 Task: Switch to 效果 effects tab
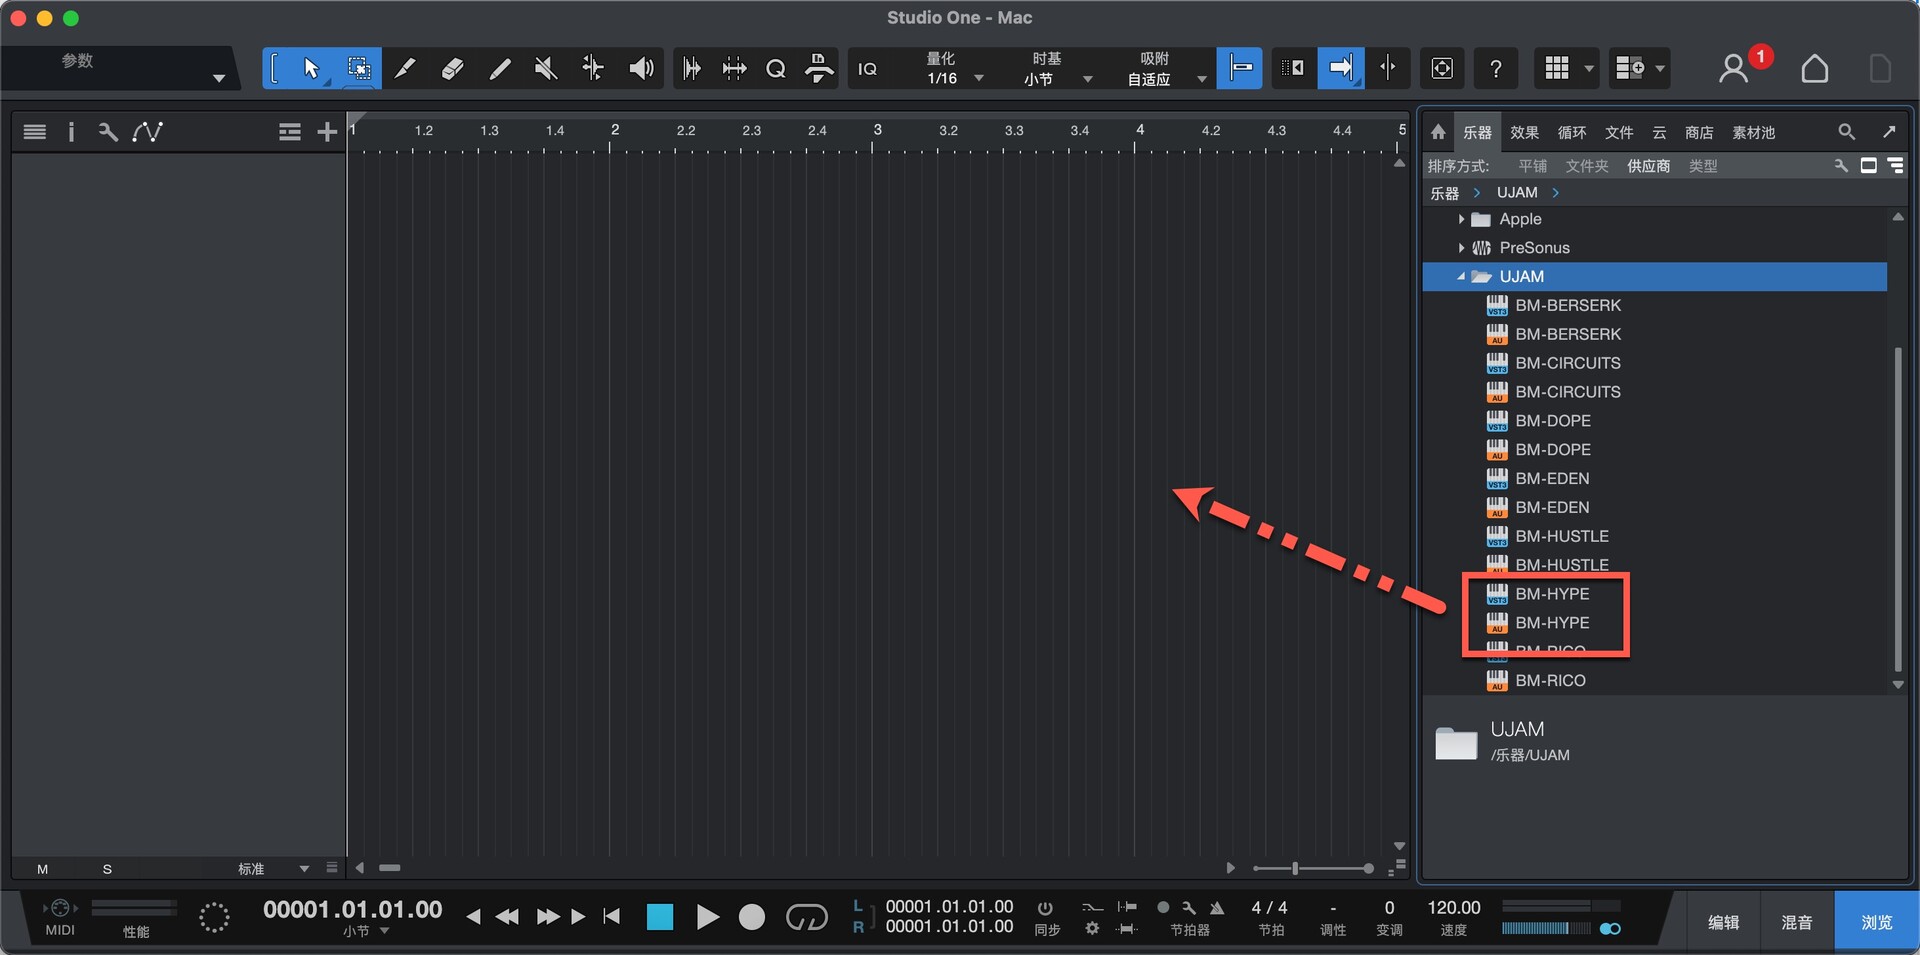click(1524, 132)
